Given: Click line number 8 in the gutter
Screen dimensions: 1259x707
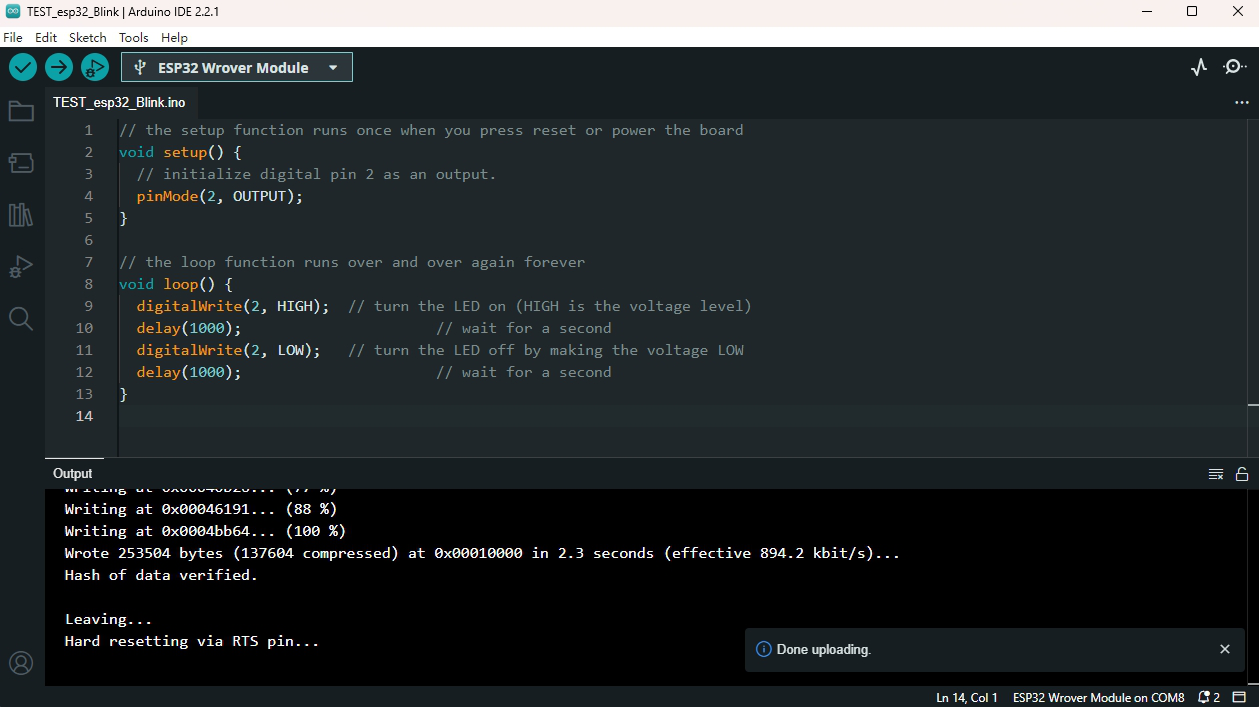Looking at the screenshot, I should click(88, 284).
